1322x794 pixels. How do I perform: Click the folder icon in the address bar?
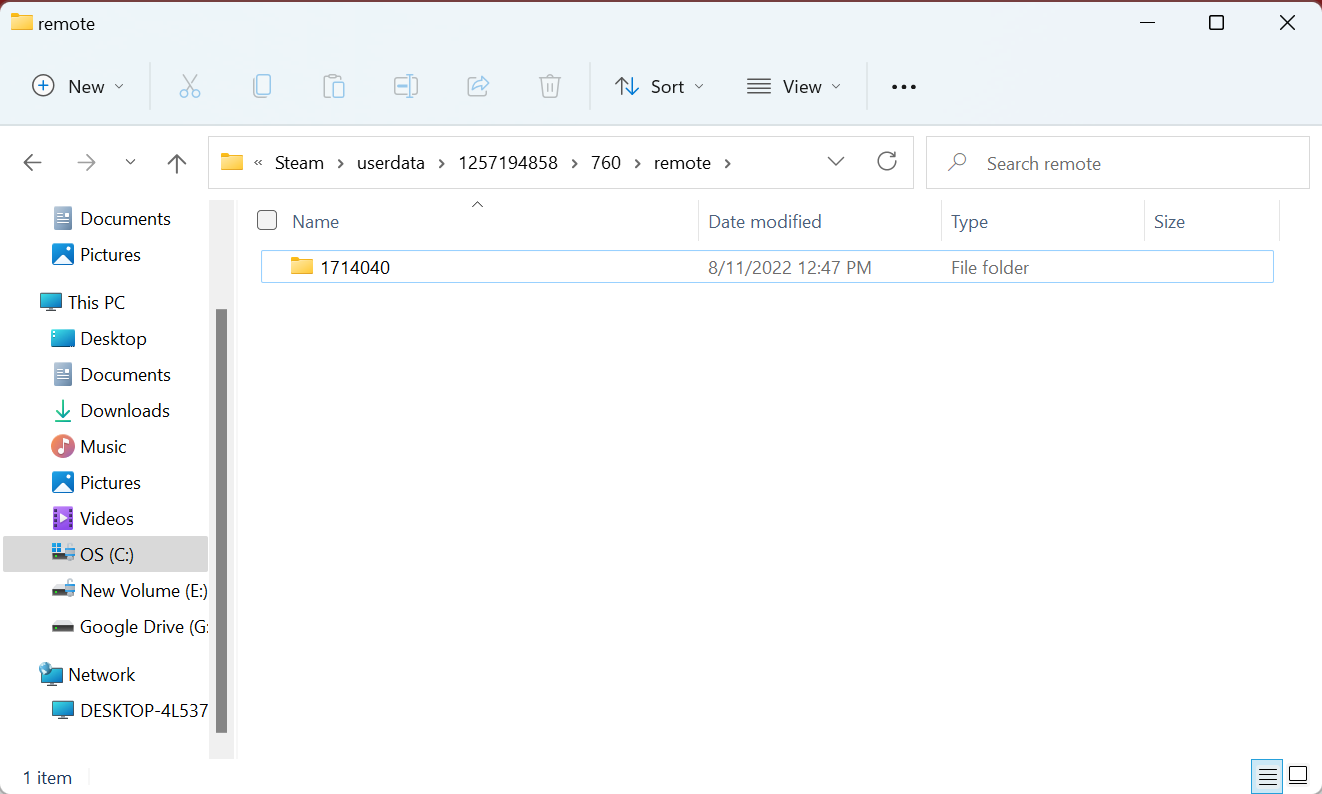pos(232,162)
